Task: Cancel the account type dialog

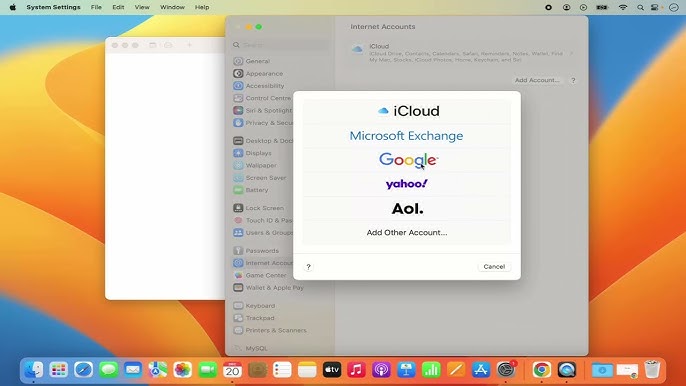Action: (x=494, y=267)
